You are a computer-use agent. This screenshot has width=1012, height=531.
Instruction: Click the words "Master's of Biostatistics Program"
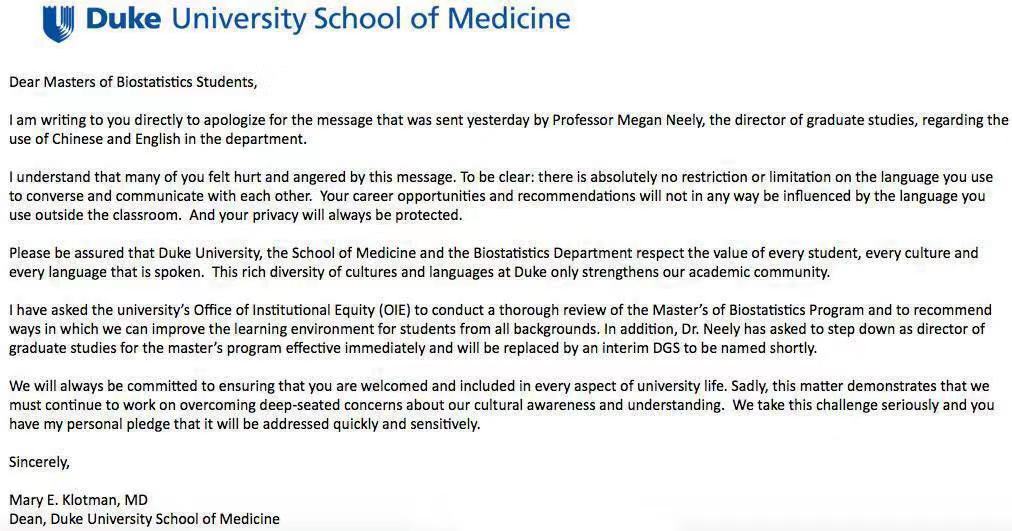(x=701, y=310)
